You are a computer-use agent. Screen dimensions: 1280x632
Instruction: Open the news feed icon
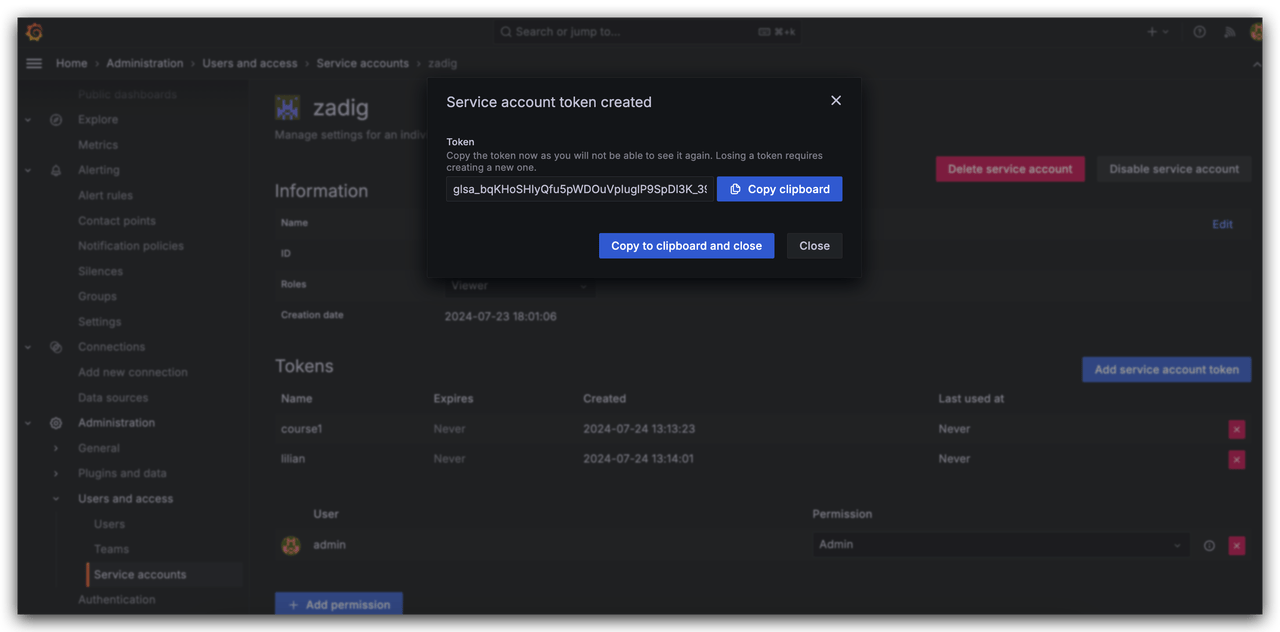[1229, 32]
